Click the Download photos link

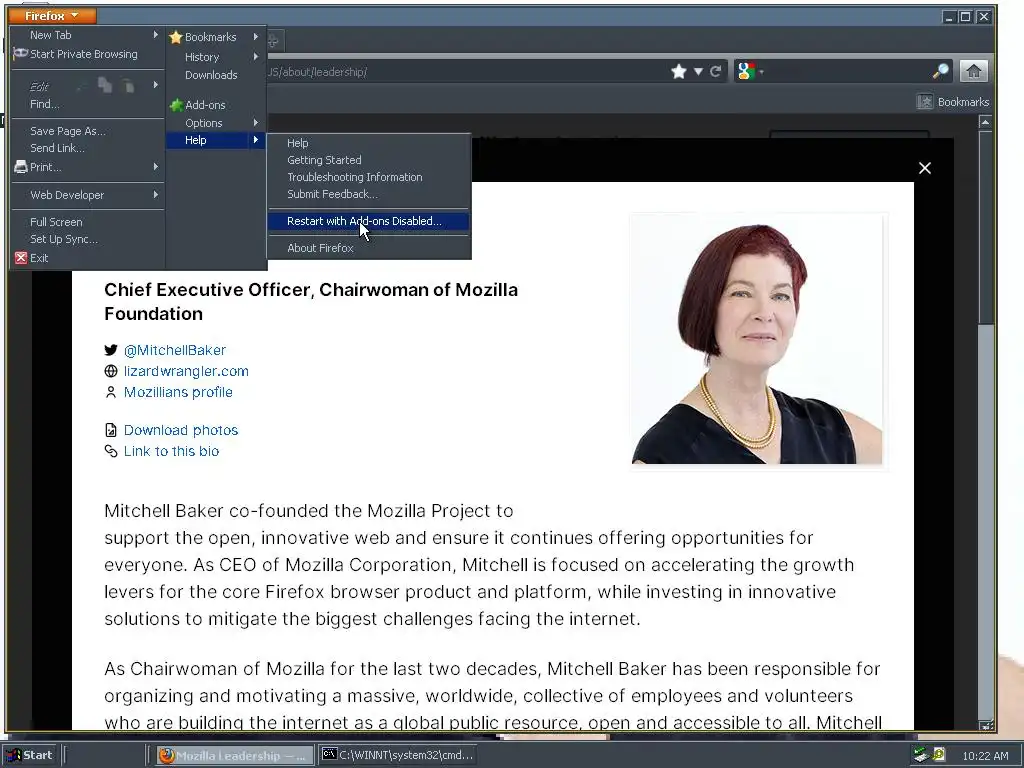pos(181,430)
